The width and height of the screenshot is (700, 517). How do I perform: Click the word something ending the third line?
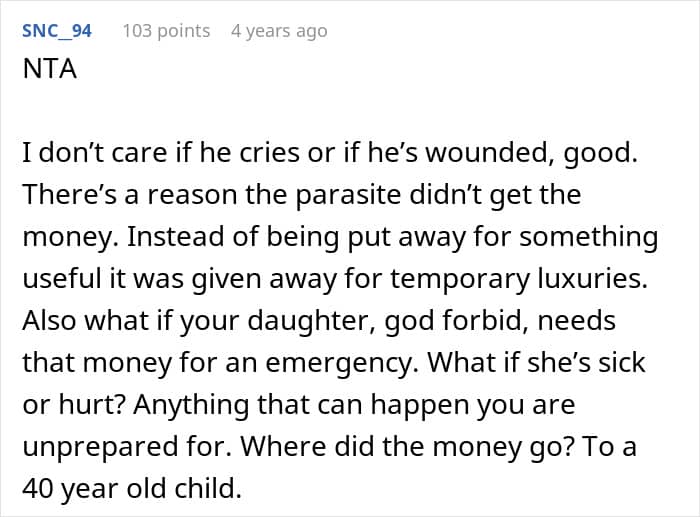(x=588, y=237)
